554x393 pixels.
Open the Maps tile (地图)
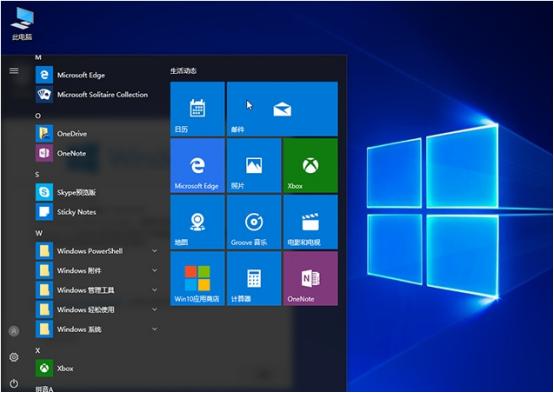point(197,222)
